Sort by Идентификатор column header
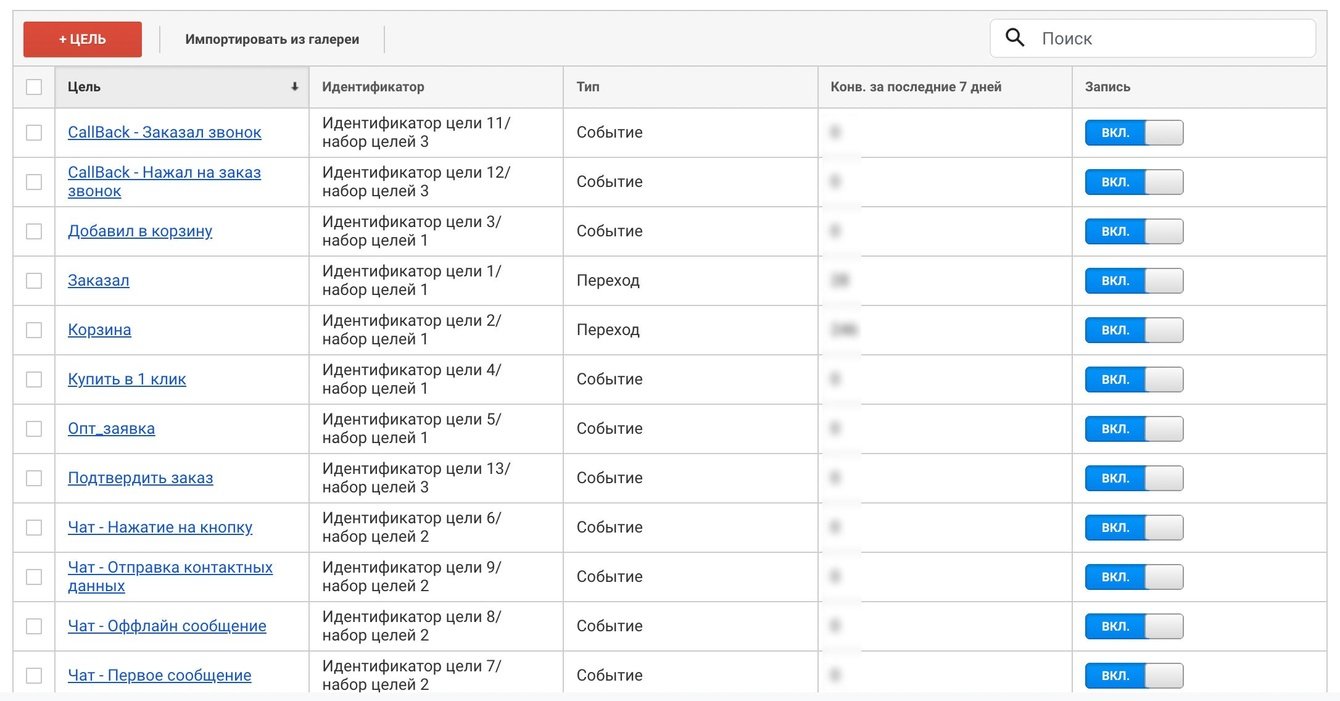Viewport: 1340px width, 701px height. (x=373, y=87)
